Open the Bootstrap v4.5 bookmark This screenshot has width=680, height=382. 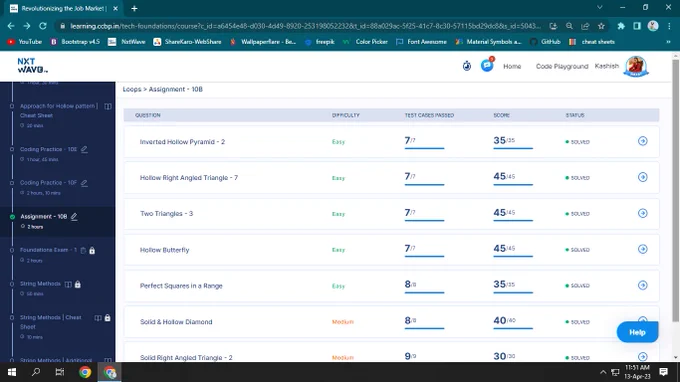(x=75, y=42)
